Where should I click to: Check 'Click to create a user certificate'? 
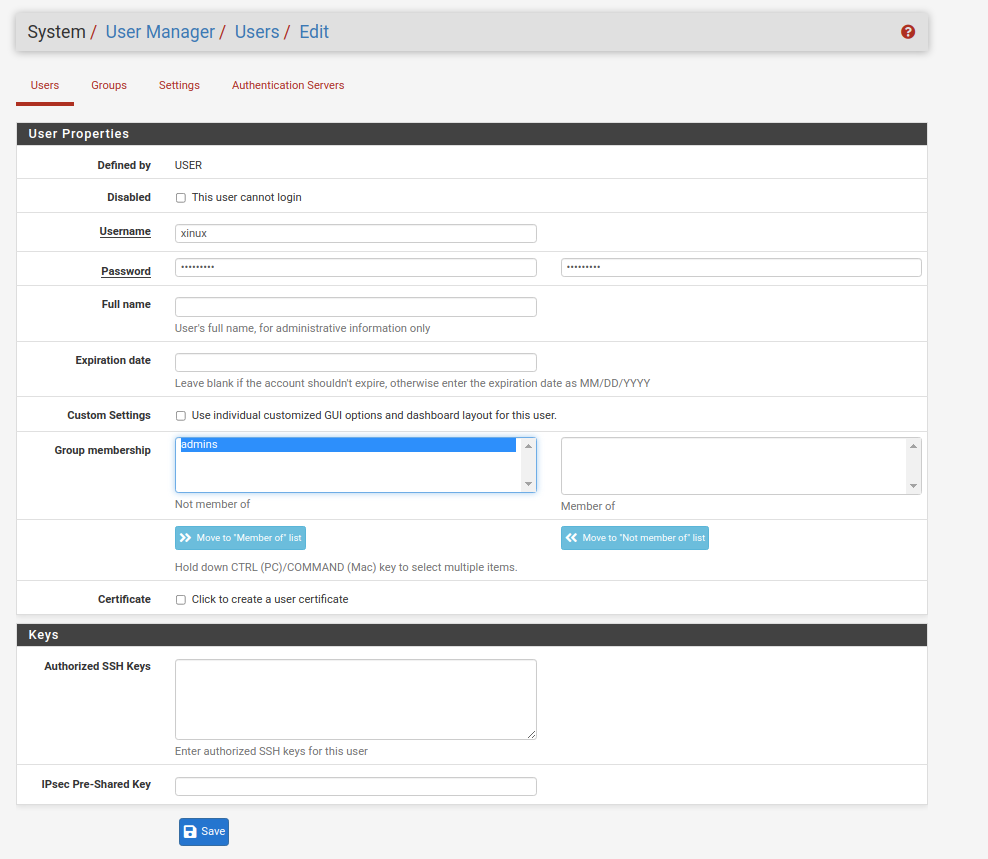pyautogui.click(x=181, y=600)
